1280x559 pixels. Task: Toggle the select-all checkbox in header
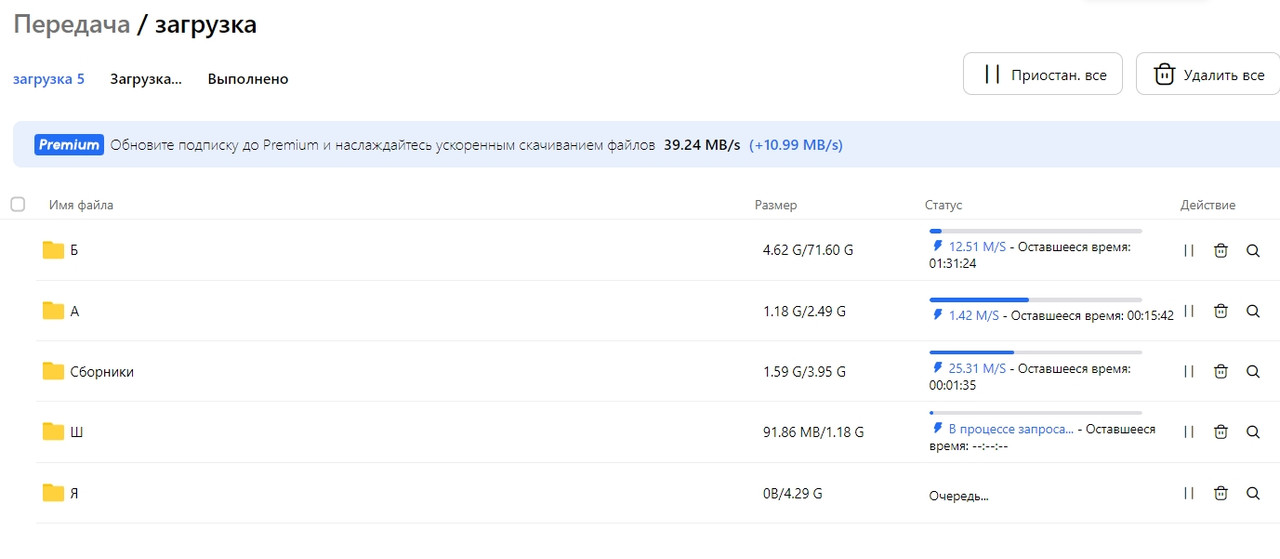pyautogui.click(x=18, y=204)
